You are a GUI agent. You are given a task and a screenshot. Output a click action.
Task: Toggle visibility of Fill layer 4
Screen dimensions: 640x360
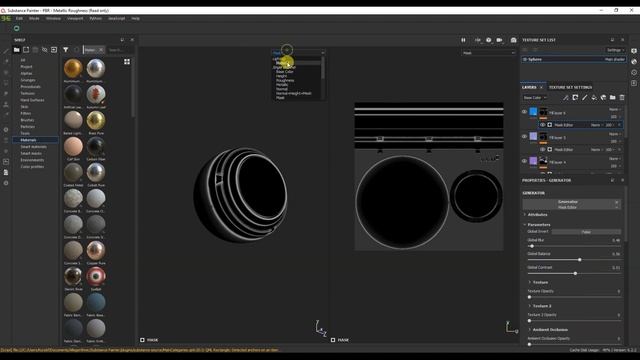524,161
